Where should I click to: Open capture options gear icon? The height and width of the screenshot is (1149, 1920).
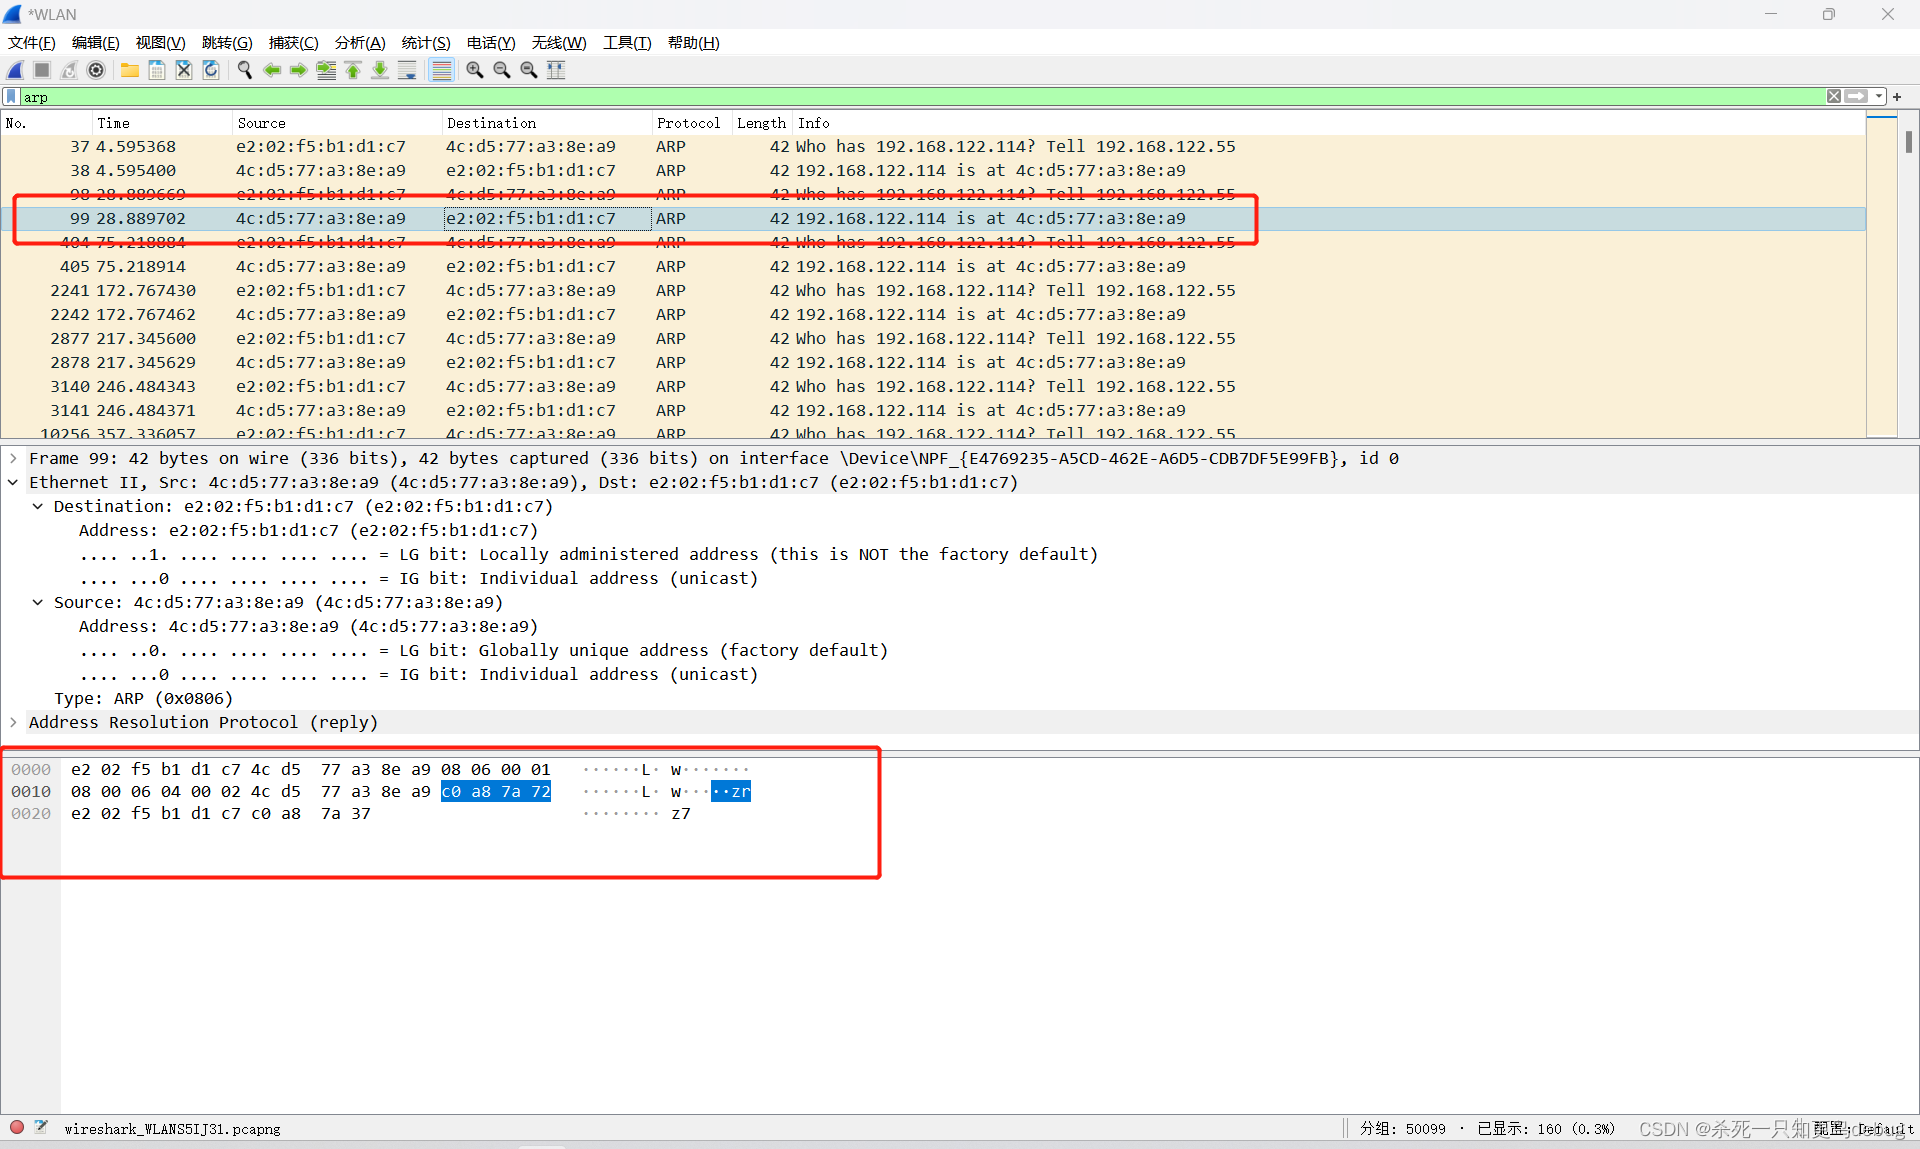[96, 70]
